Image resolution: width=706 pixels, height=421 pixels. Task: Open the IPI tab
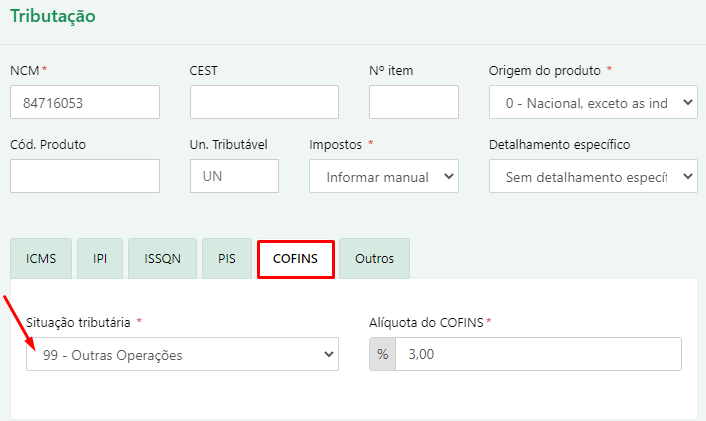101,258
